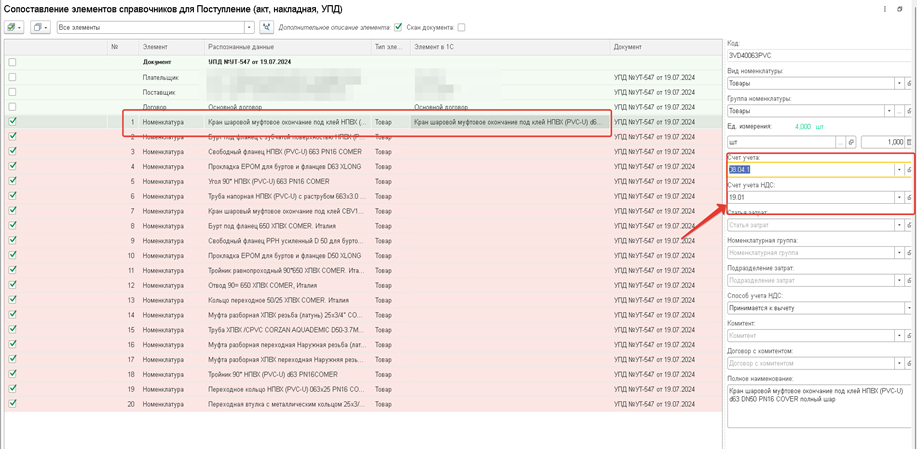Image resolution: width=917 pixels, height=449 pixels.
Task: Expand the Способ учета НДС dropdown
Action: [x=909, y=308]
